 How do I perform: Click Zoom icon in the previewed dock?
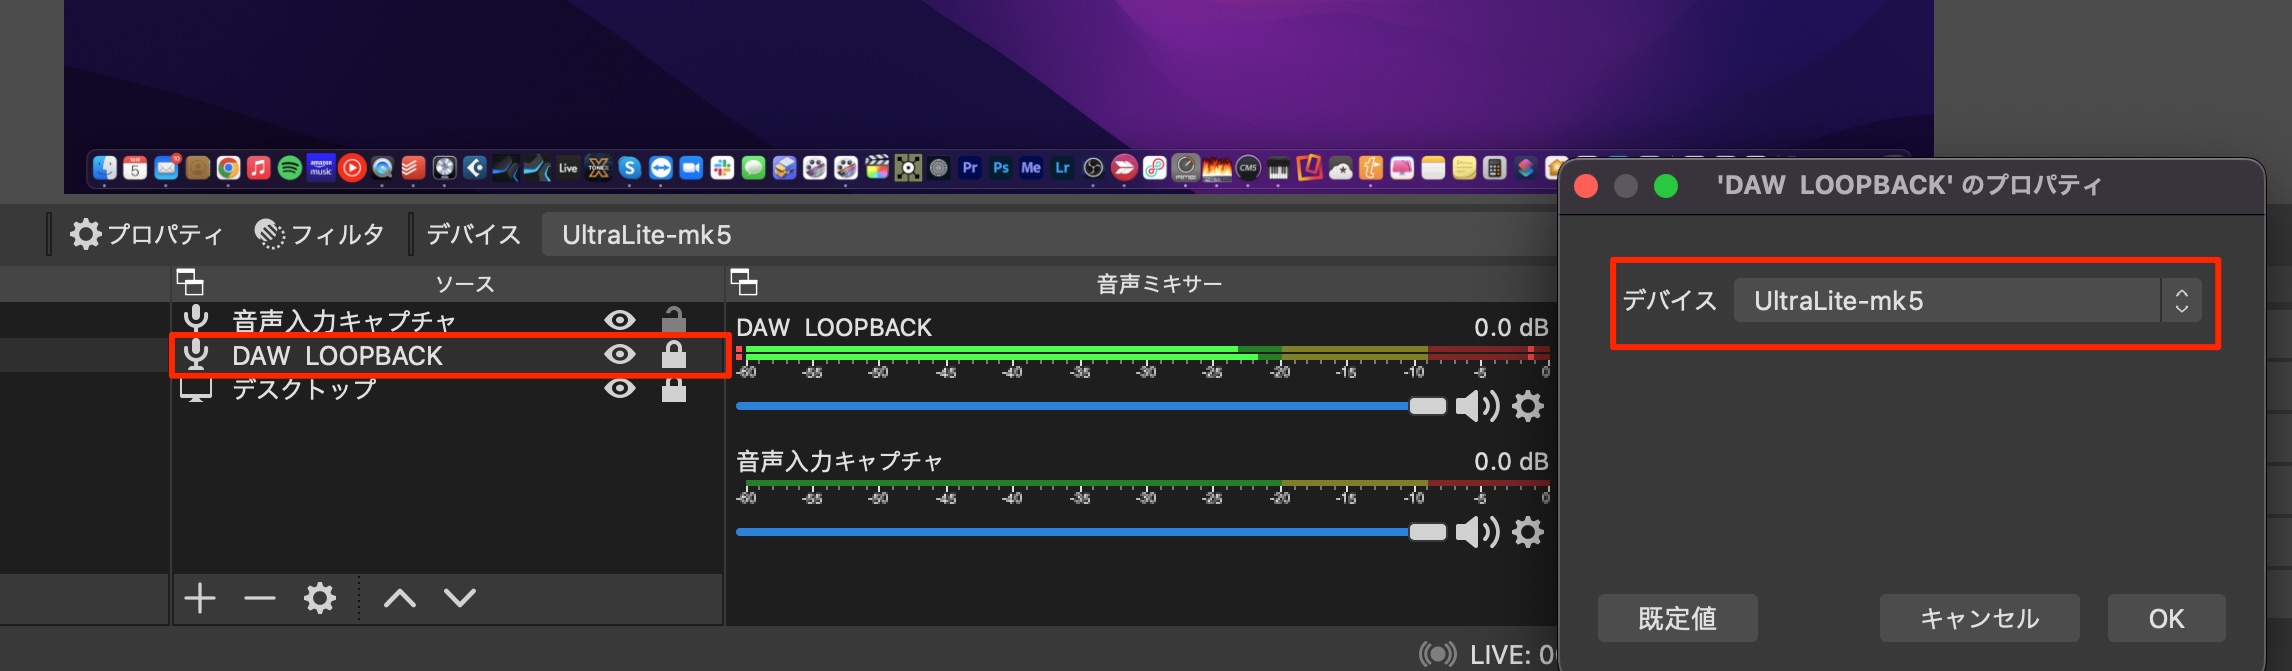691,168
